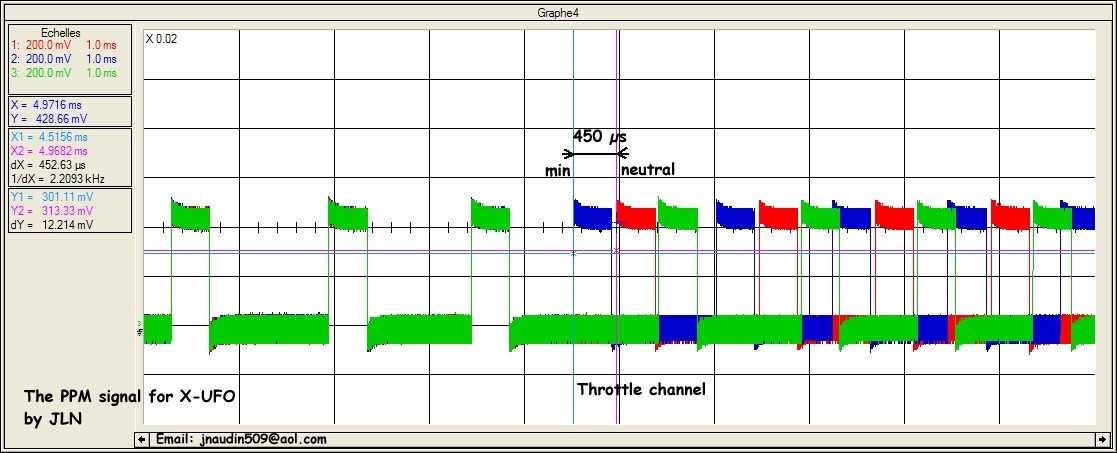Select channel 3 scale '200.0 mV' in green

click(46, 73)
